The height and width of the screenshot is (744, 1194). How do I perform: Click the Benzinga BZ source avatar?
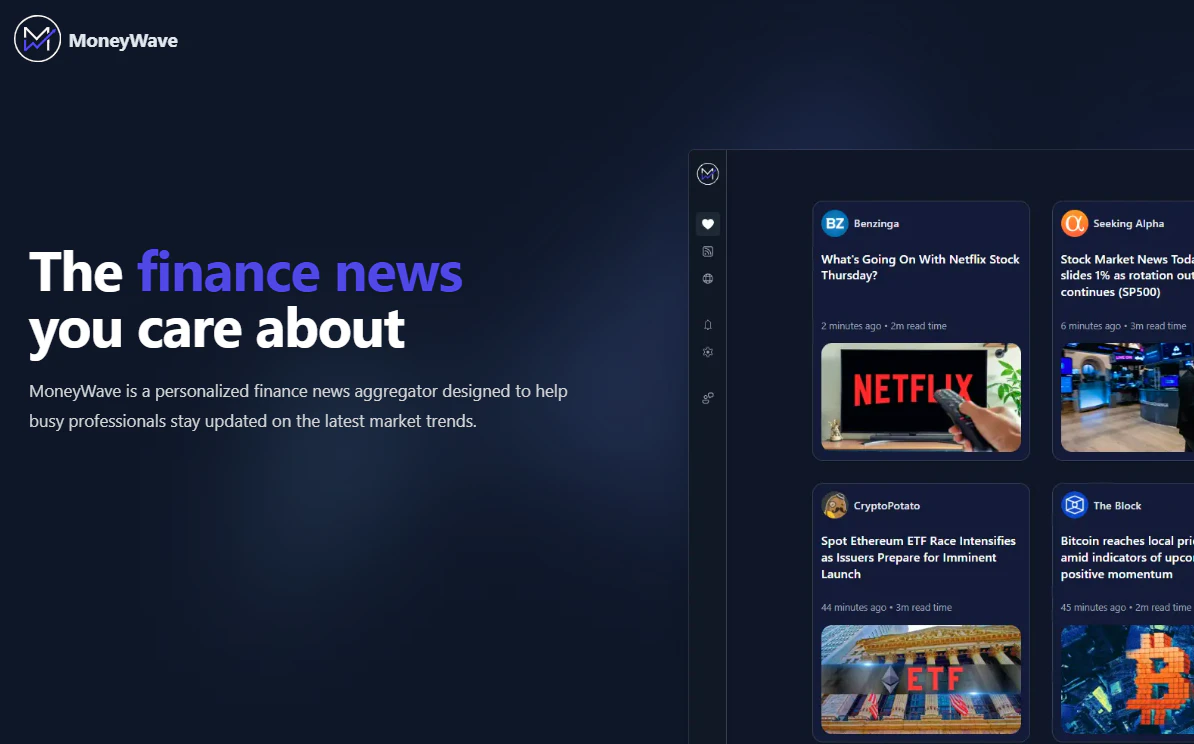[x=835, y=223]
